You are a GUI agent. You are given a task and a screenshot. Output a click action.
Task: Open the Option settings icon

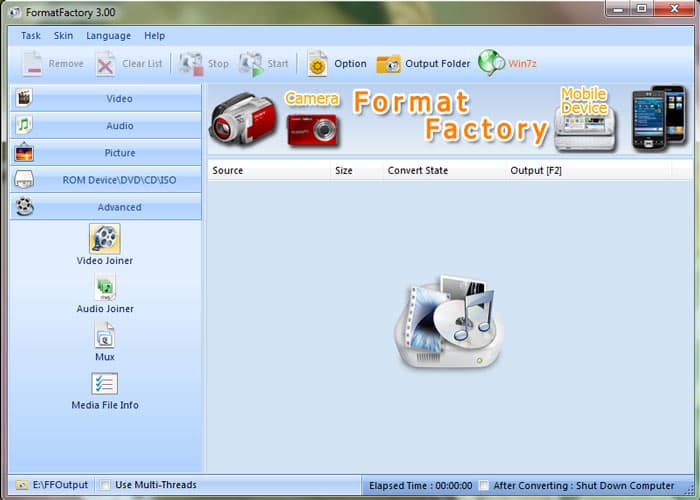point(317,64)
